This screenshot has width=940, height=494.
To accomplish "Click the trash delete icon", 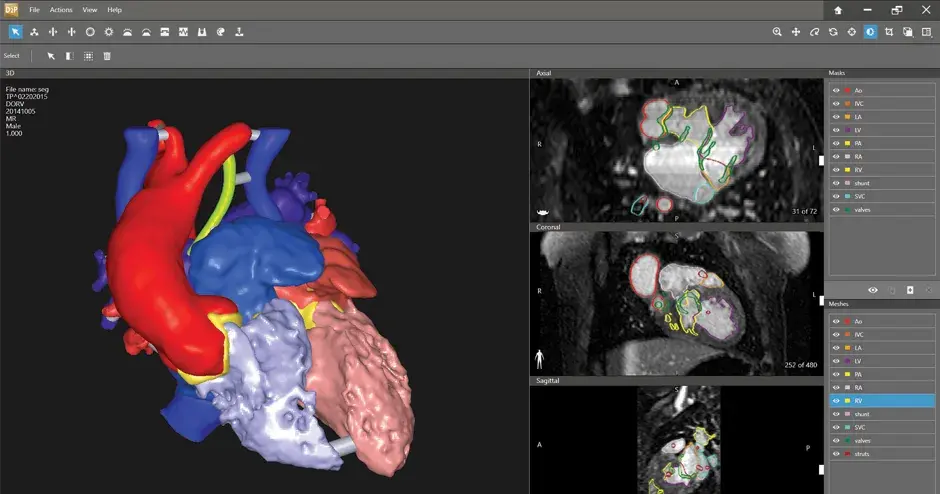I will click(x=107, y=56).
